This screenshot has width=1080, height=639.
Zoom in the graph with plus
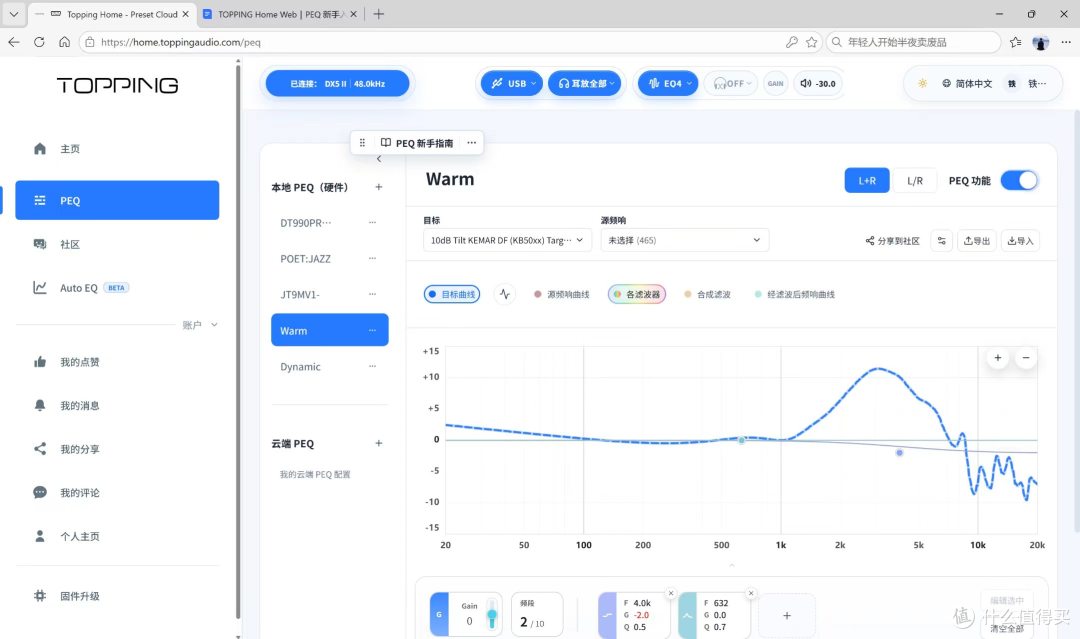click(997, 357)
